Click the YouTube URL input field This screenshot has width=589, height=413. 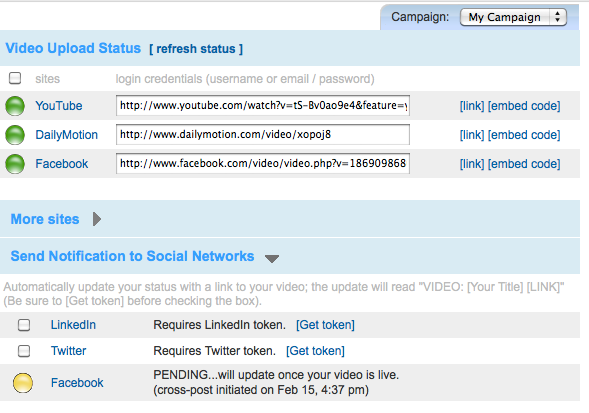click(263, 106)
